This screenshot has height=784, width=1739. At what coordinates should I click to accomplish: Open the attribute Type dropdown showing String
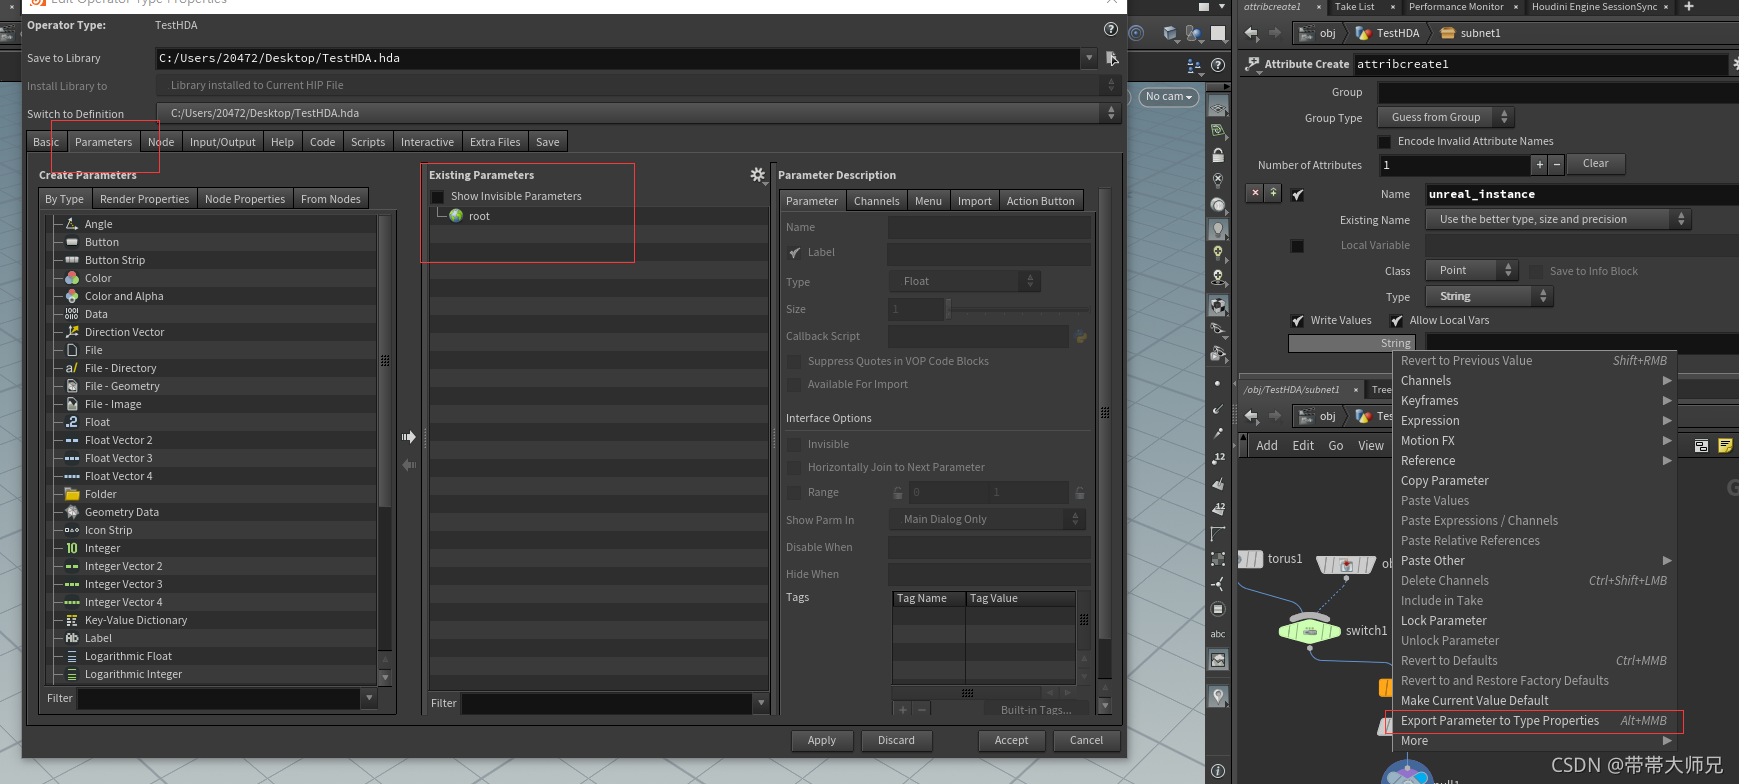pyautogui.click(x=1488, y=297)
